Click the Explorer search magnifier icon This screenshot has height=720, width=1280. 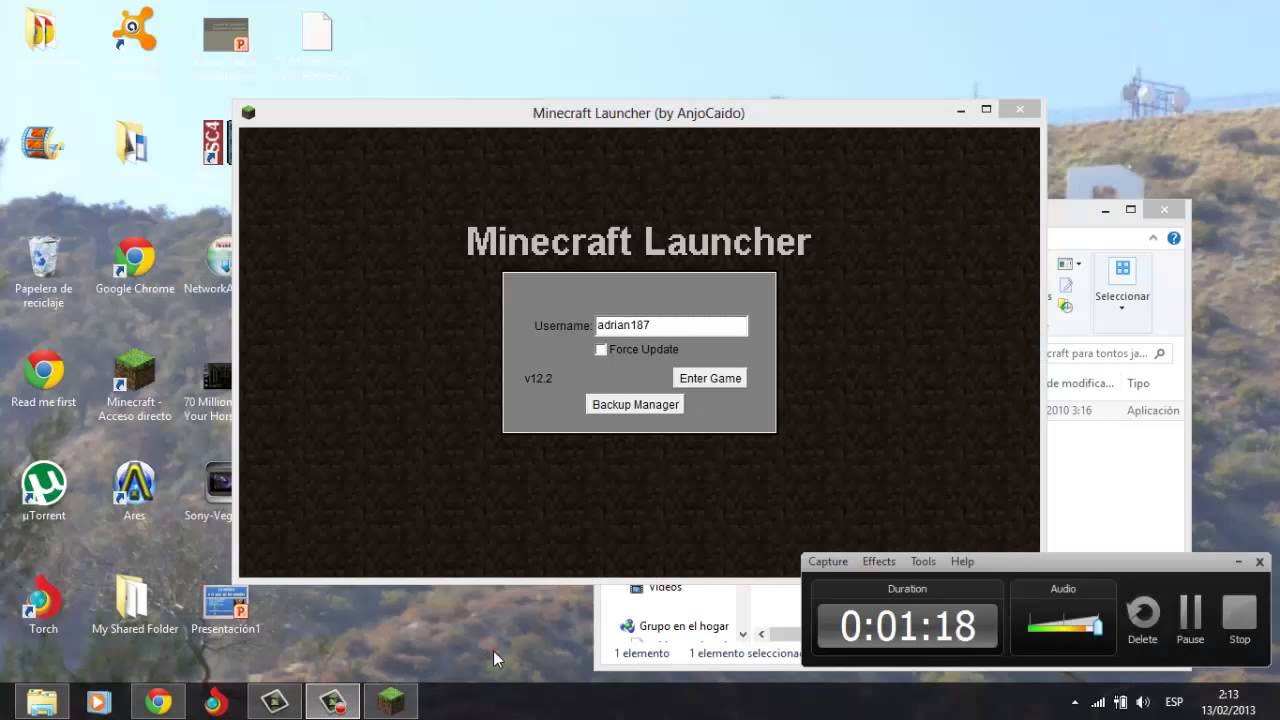[1160, 353]
